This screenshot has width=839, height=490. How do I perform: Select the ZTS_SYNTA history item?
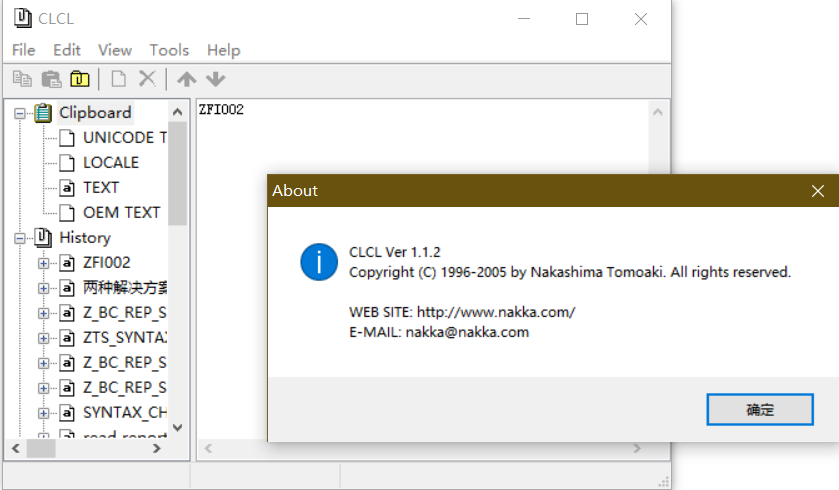[125, 338]
